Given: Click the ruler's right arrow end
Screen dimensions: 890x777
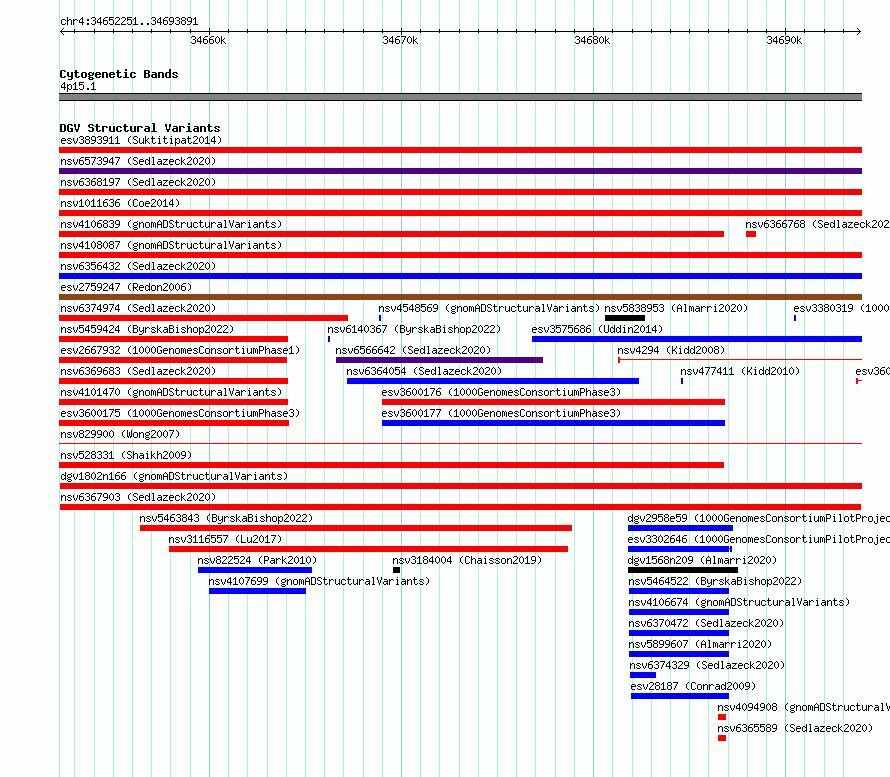Looking at the screenshot, I should tap(859, 32).
